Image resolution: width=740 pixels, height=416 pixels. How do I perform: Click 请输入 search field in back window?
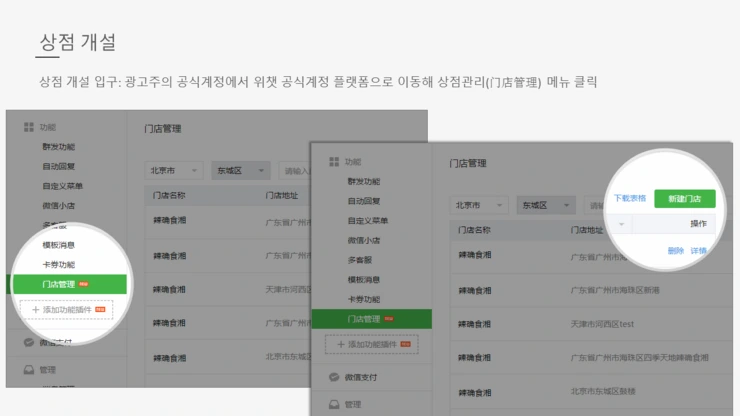click(x=294, y=170)
